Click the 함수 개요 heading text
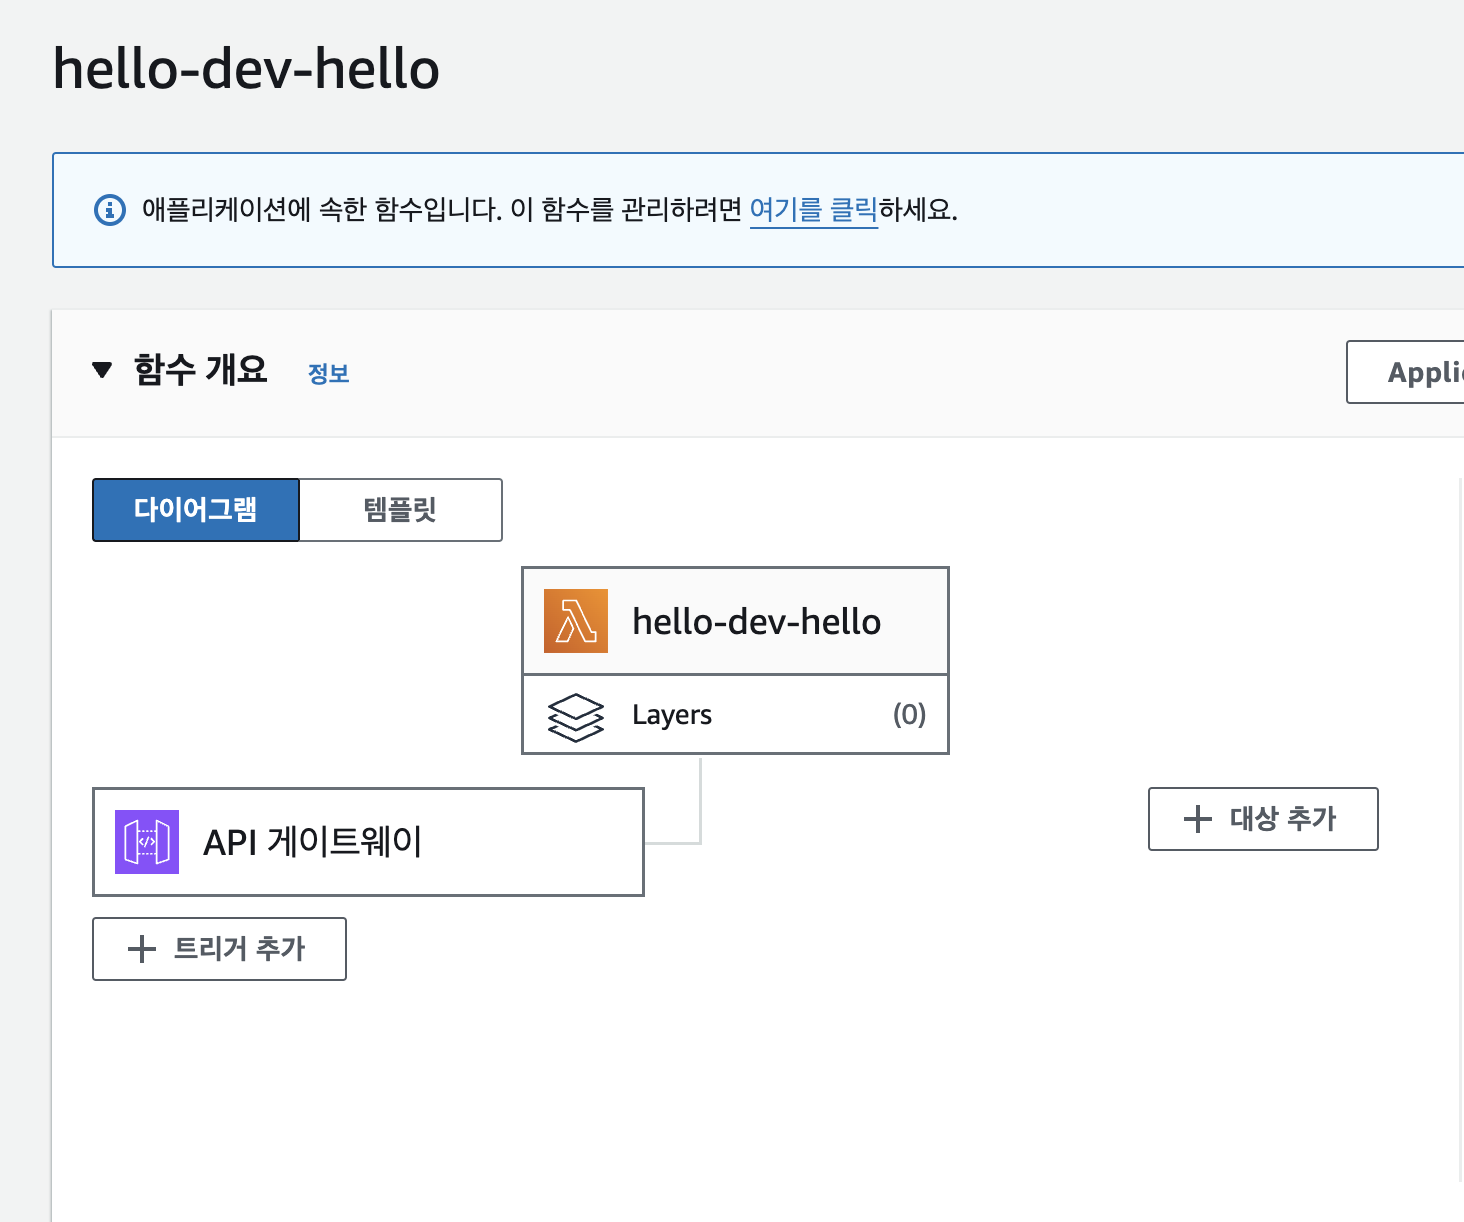The image size is (1464, 1222). [200, 370]
